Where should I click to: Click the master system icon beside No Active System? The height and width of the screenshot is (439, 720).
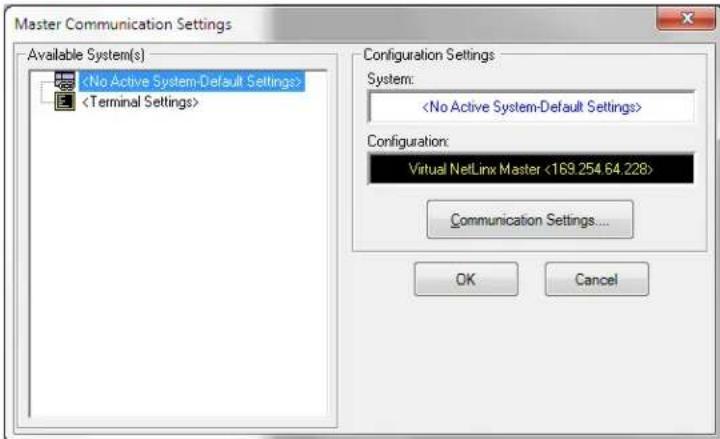click(65, 81)
